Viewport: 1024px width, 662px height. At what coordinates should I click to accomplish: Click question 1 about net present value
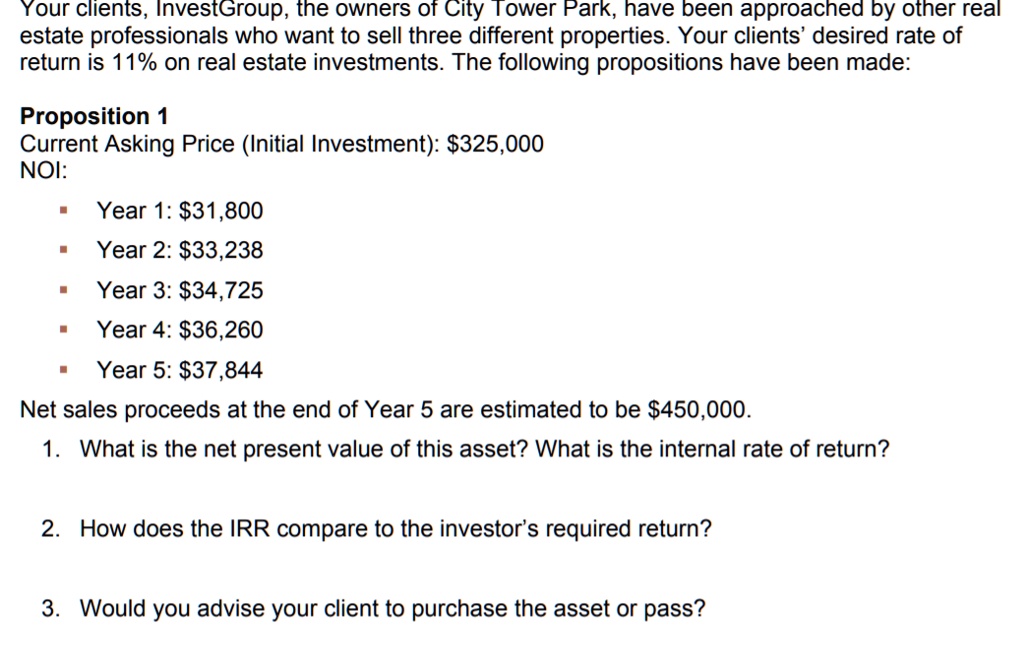[x=466, y=449]
